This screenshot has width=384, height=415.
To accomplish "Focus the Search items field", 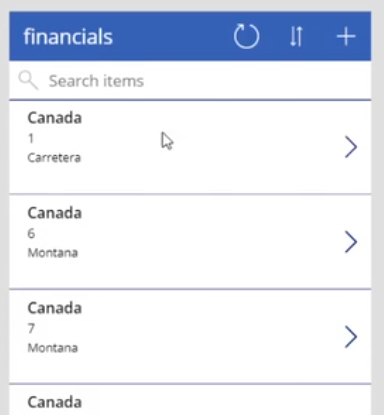I will coord(190,80).
